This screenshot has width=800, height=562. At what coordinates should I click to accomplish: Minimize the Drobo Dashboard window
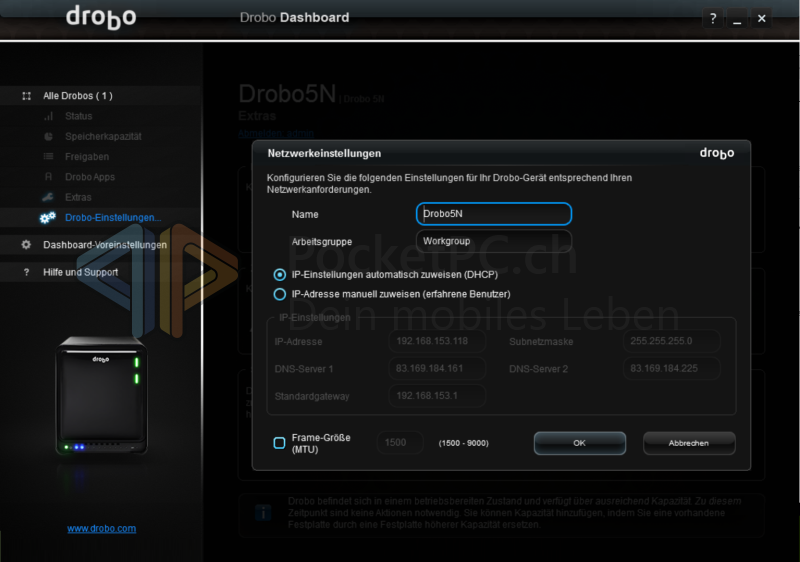pyautogui.click(x=737, y=19)
